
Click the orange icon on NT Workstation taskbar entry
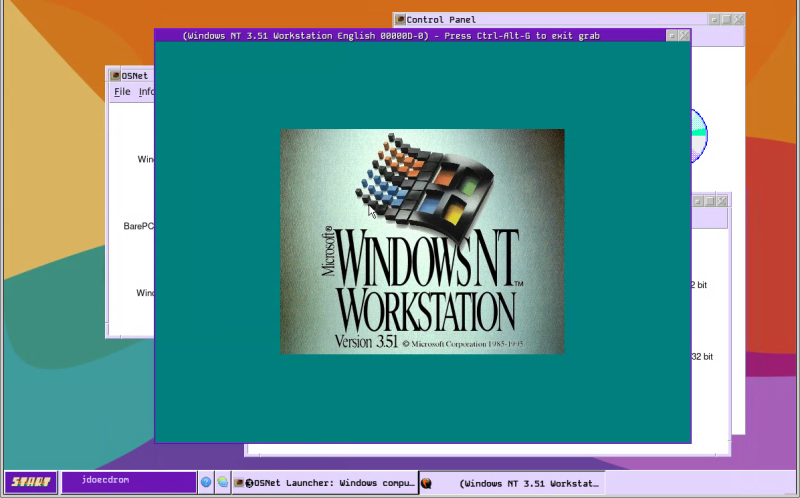coord(427,483)
